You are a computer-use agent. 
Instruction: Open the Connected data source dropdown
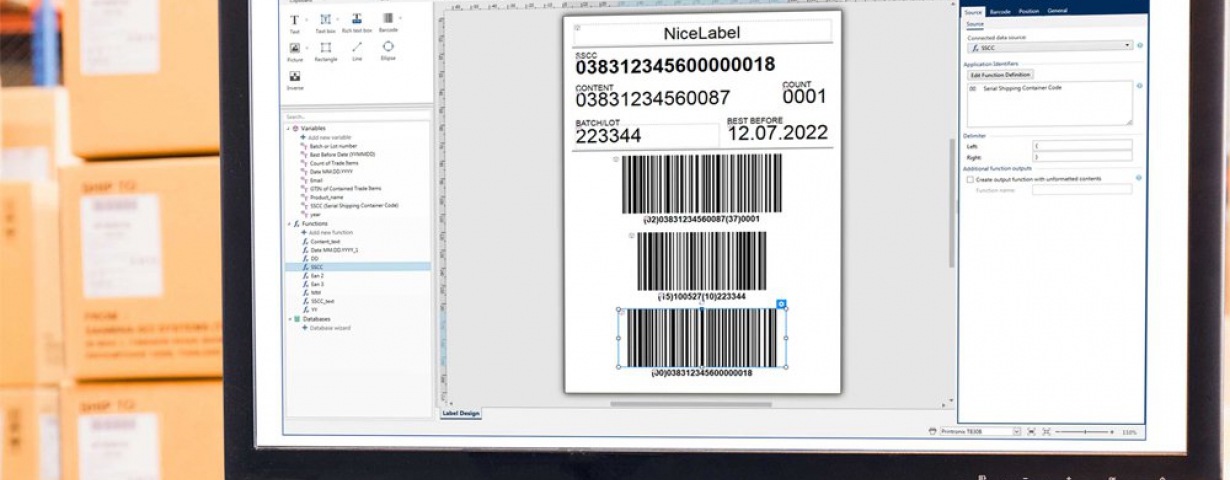(x=1128, y=46)
